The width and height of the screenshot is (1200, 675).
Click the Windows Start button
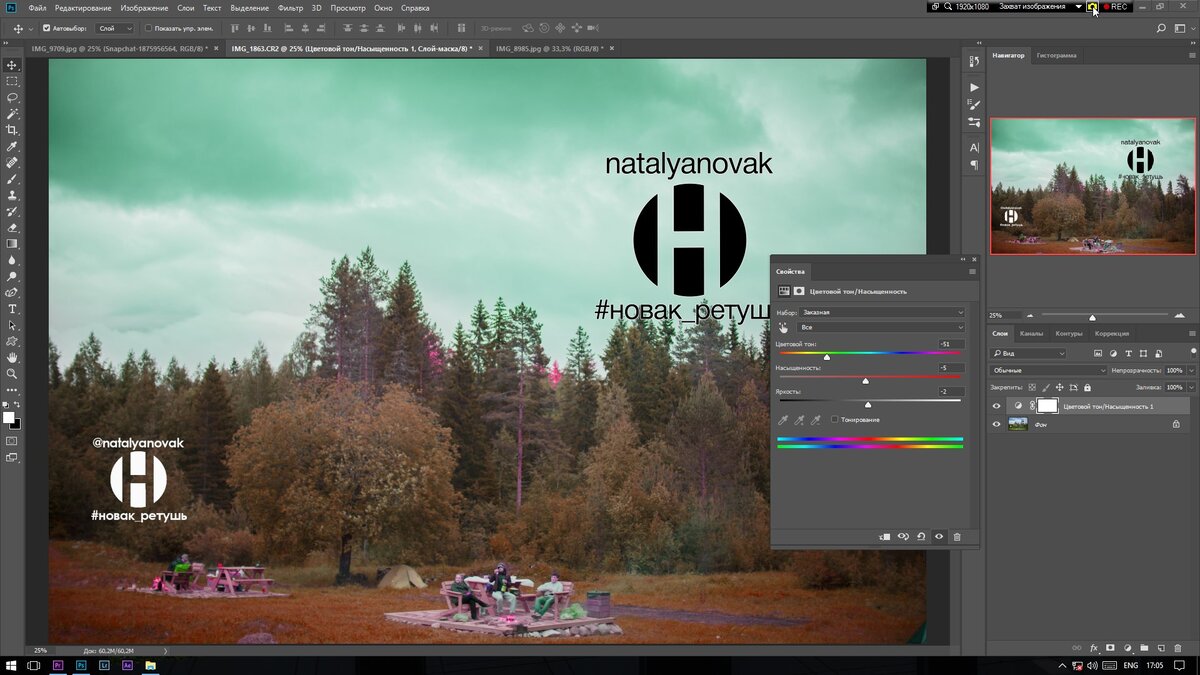[x=12, y=665]
